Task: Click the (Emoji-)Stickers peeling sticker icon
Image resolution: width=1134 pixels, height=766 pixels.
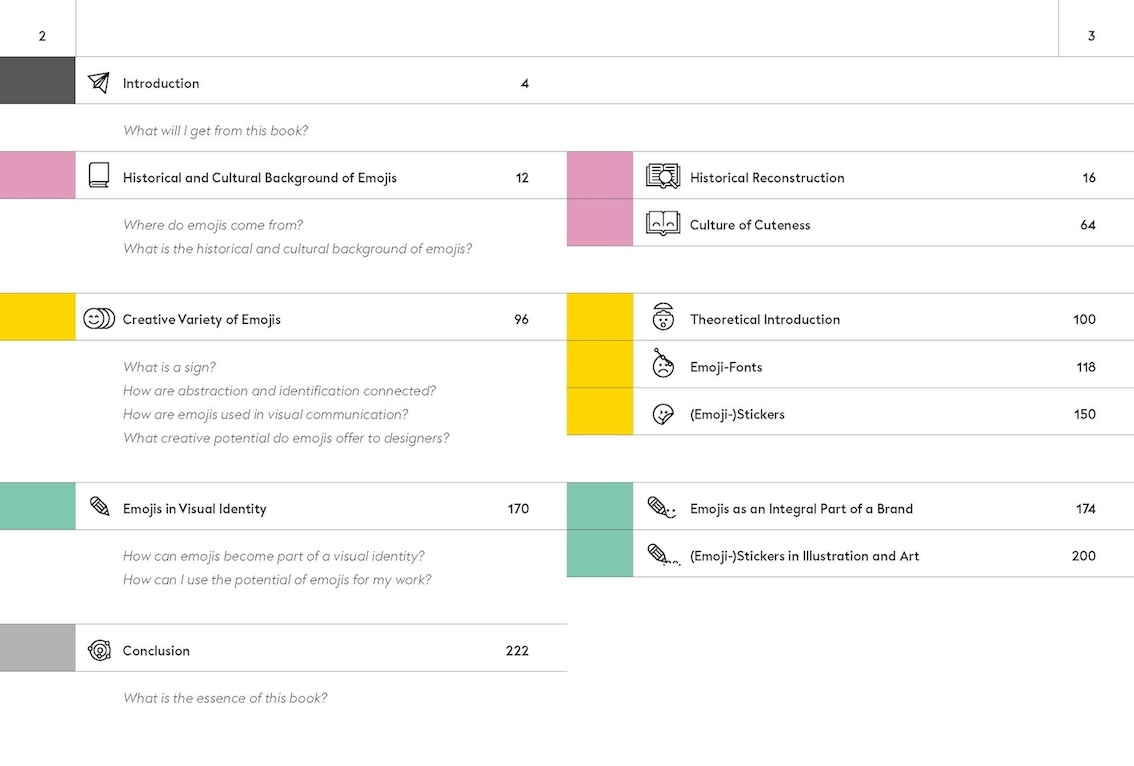Action: (662, 414)
